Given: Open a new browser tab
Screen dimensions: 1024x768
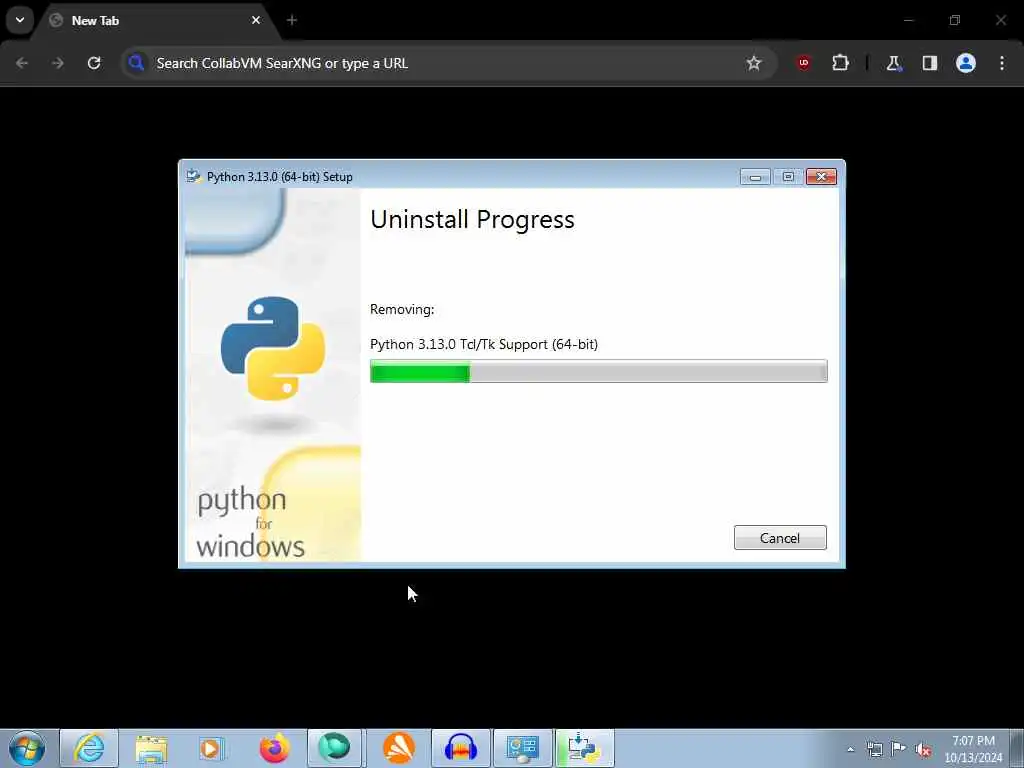Looking at the screenshot, I should tap(292, 20).
